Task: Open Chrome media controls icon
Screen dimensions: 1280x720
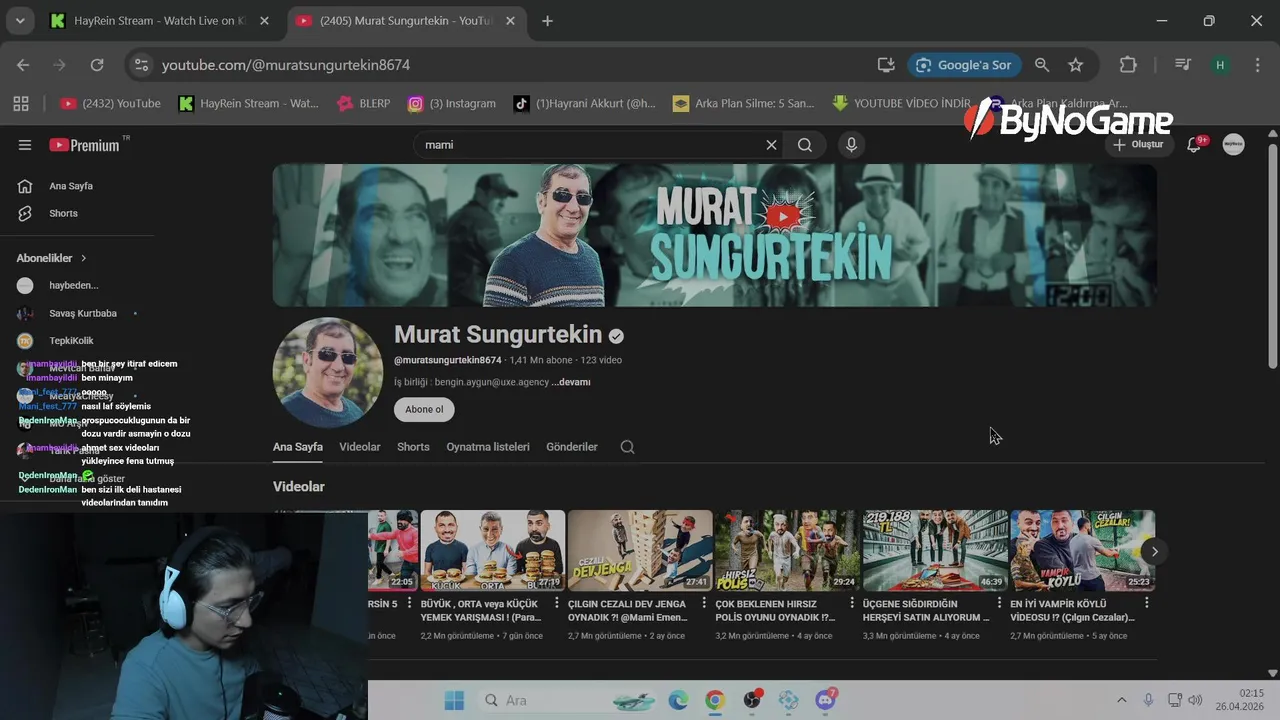Action: 1183,65
